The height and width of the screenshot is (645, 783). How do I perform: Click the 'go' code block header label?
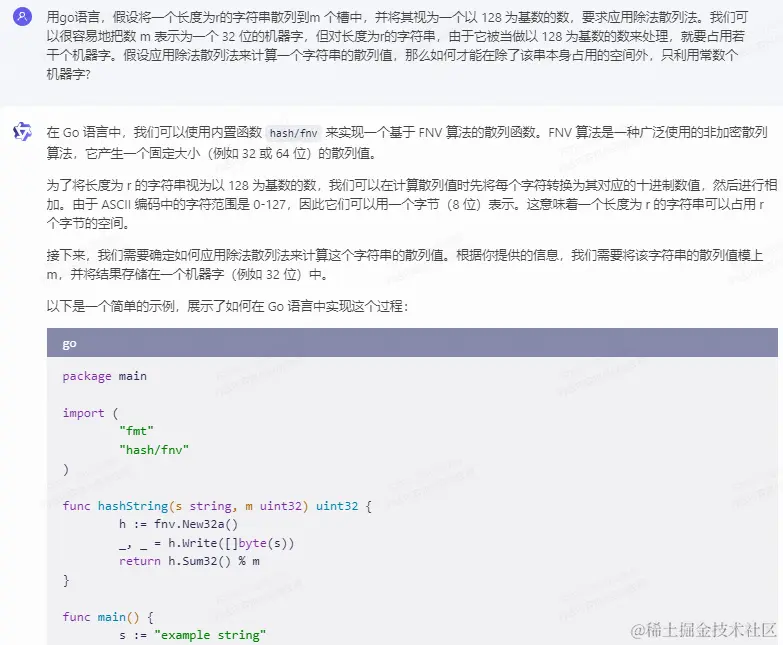tap(69, 343)
